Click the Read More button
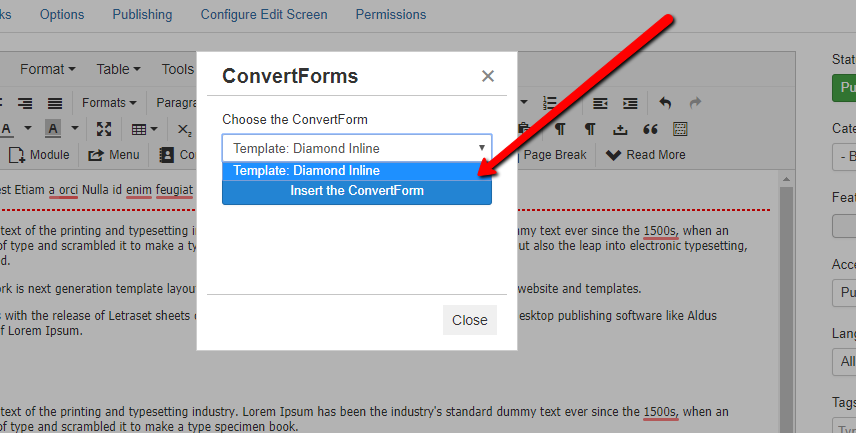 pyautogui.click(x=646, y=155)
